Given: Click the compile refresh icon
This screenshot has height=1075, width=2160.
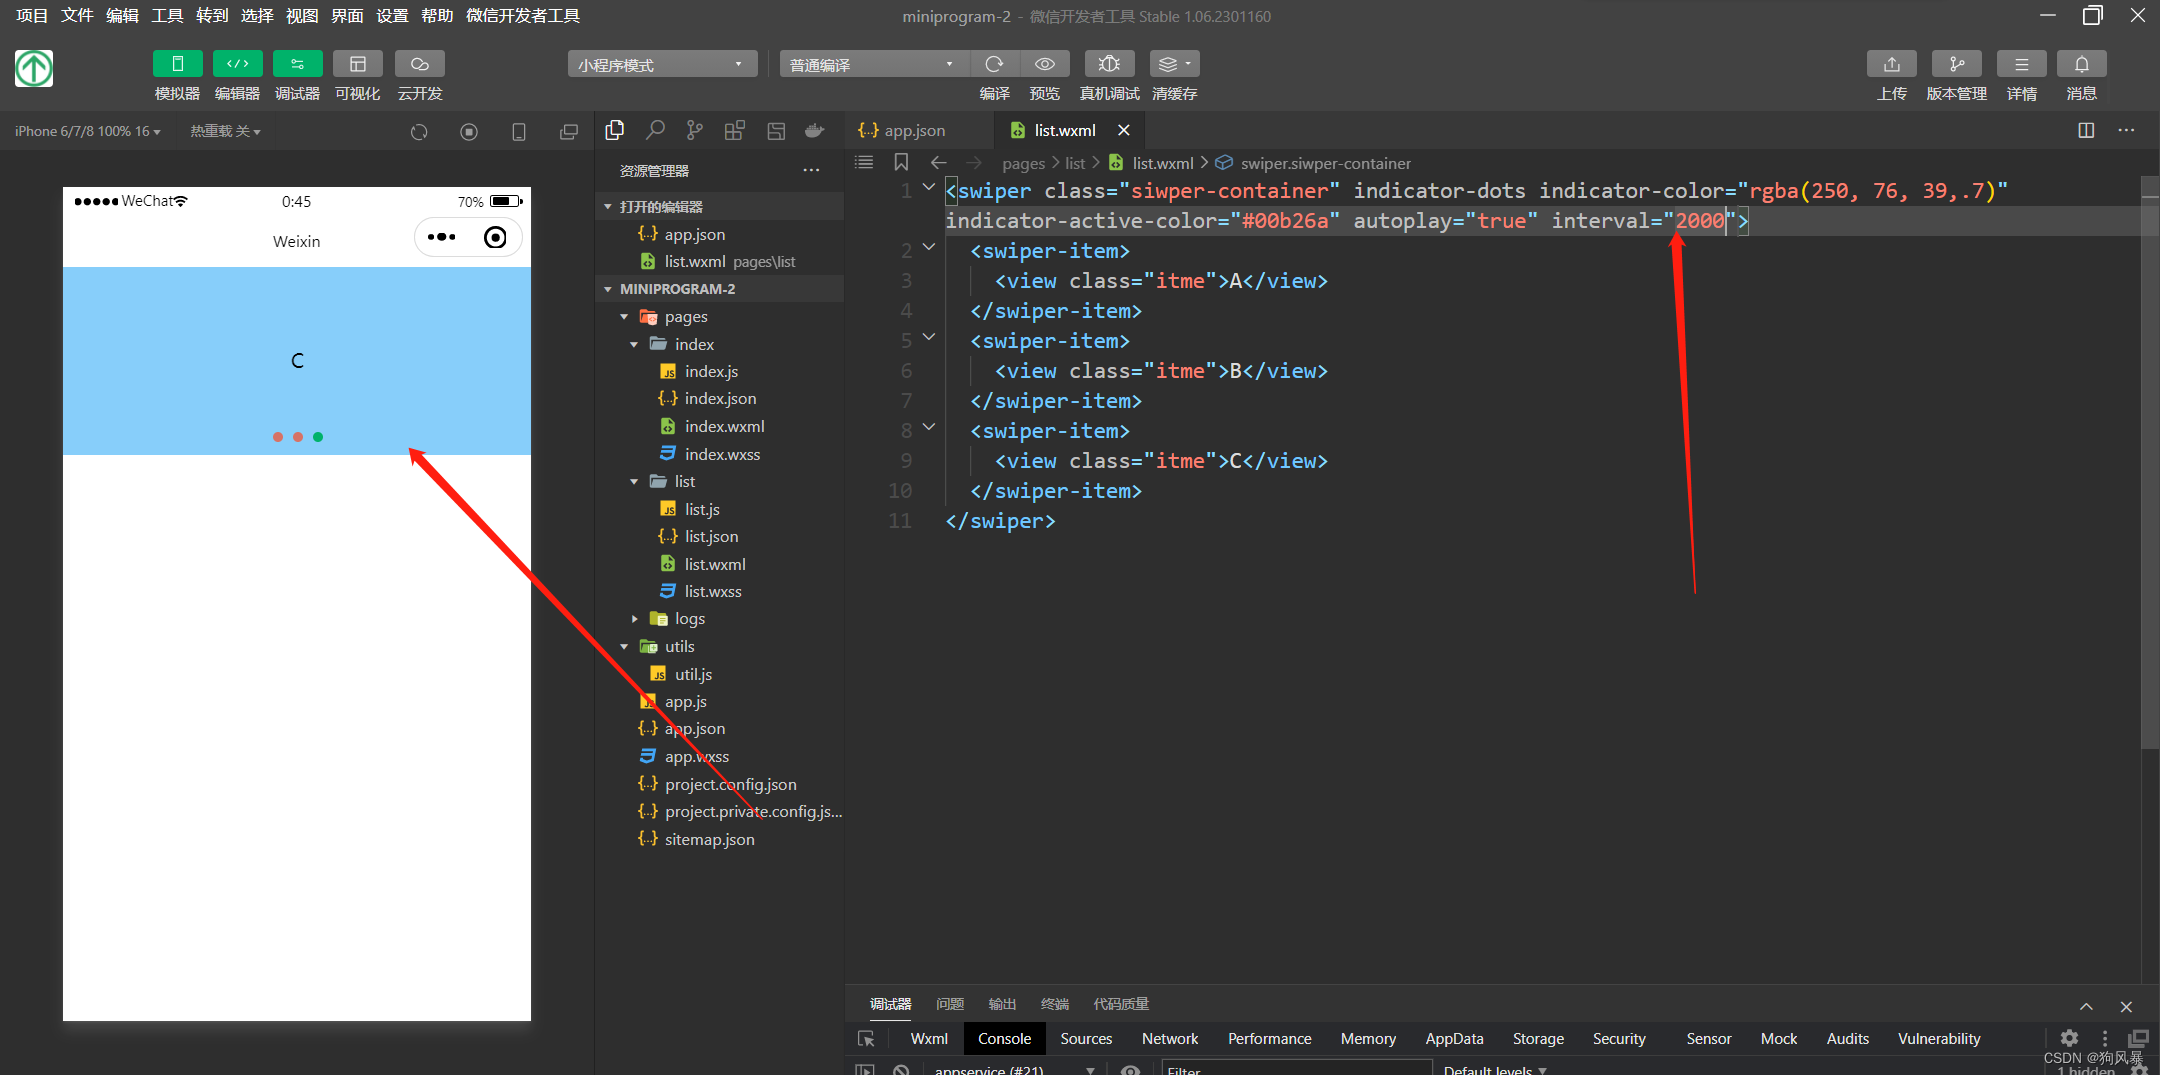Looking at the screenshot, I should (x=994, y=64).
